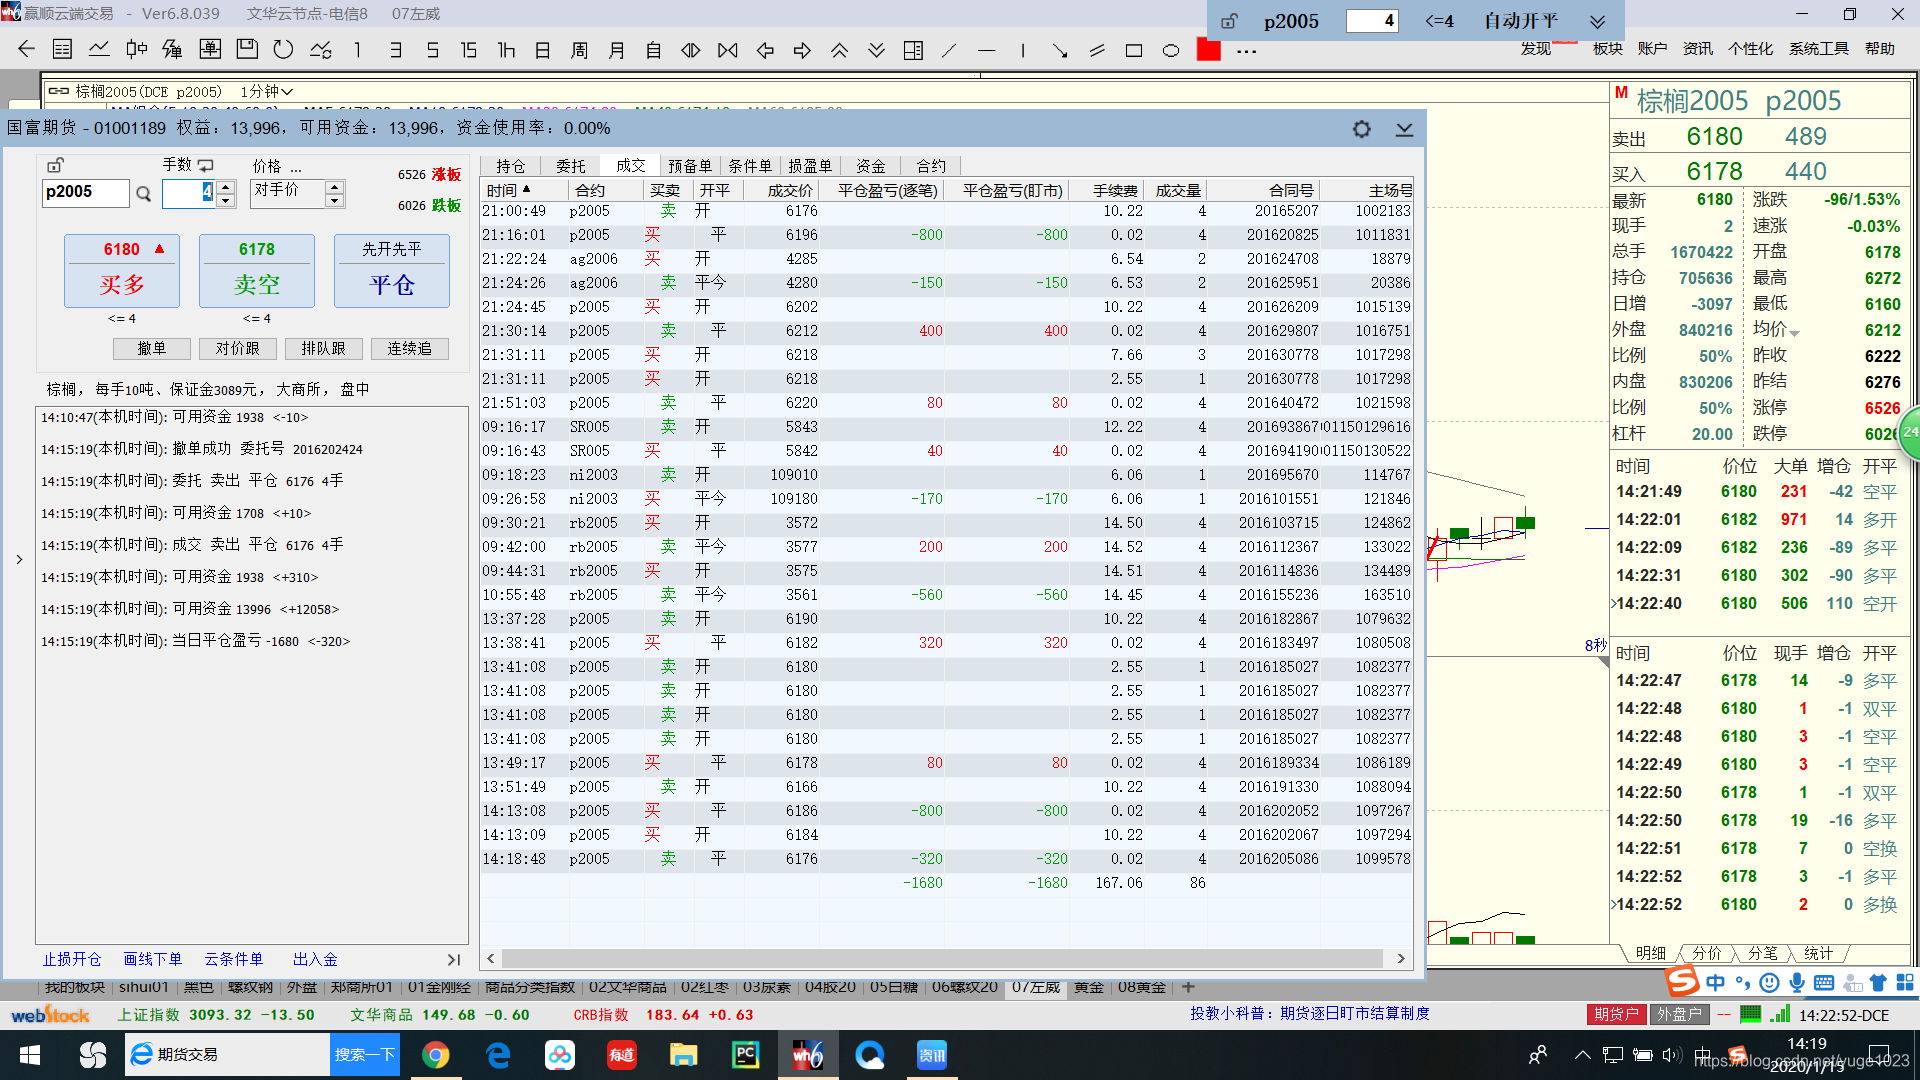Open the 系统工具 menu
This screenshot has height=1080, width=1920.
(1819, 48)
